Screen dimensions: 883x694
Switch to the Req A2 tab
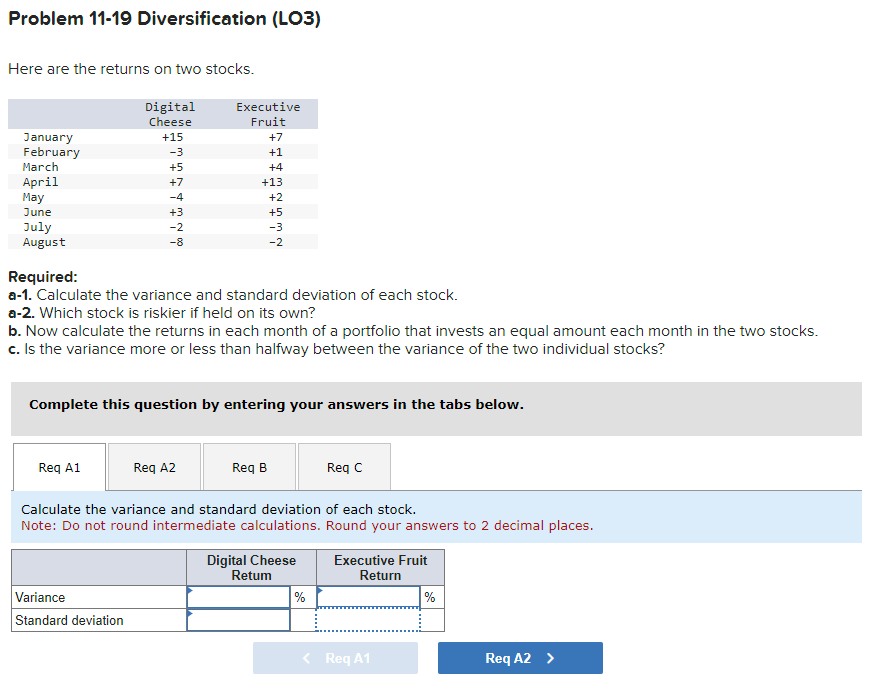click(x=153, y=466)
